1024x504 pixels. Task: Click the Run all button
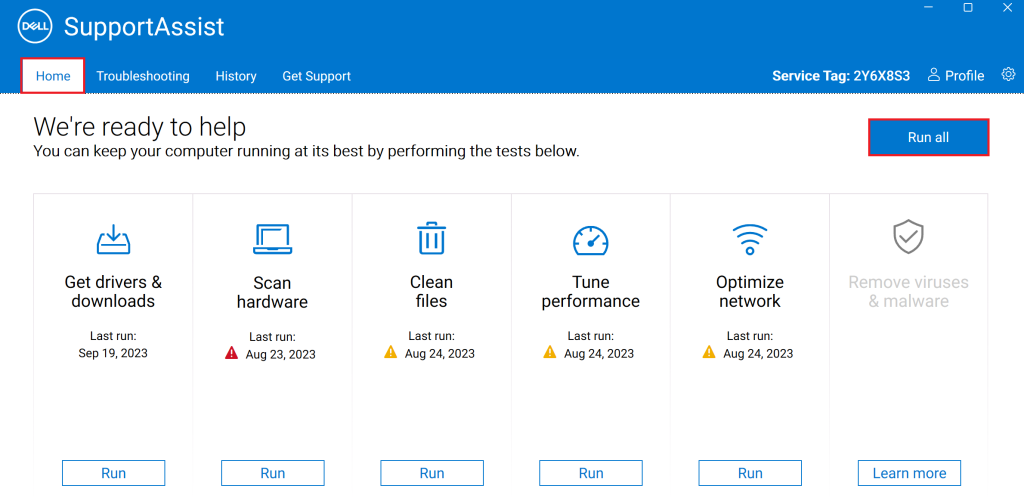[x=928, y=137]
